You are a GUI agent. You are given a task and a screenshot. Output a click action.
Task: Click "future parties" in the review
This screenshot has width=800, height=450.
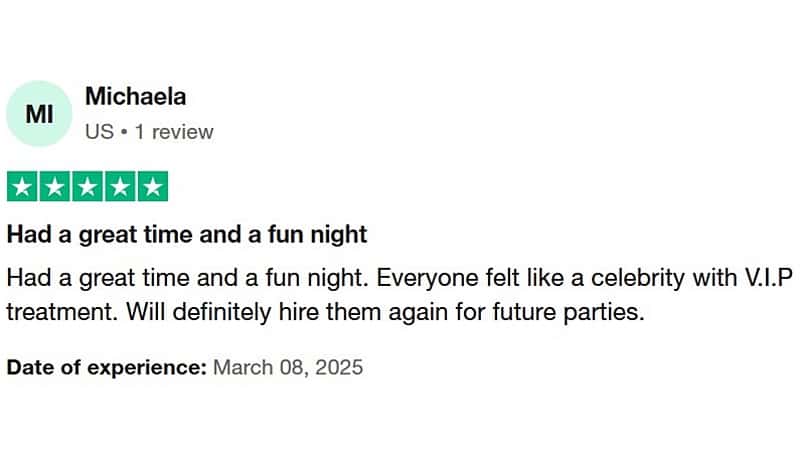[583, 311]
